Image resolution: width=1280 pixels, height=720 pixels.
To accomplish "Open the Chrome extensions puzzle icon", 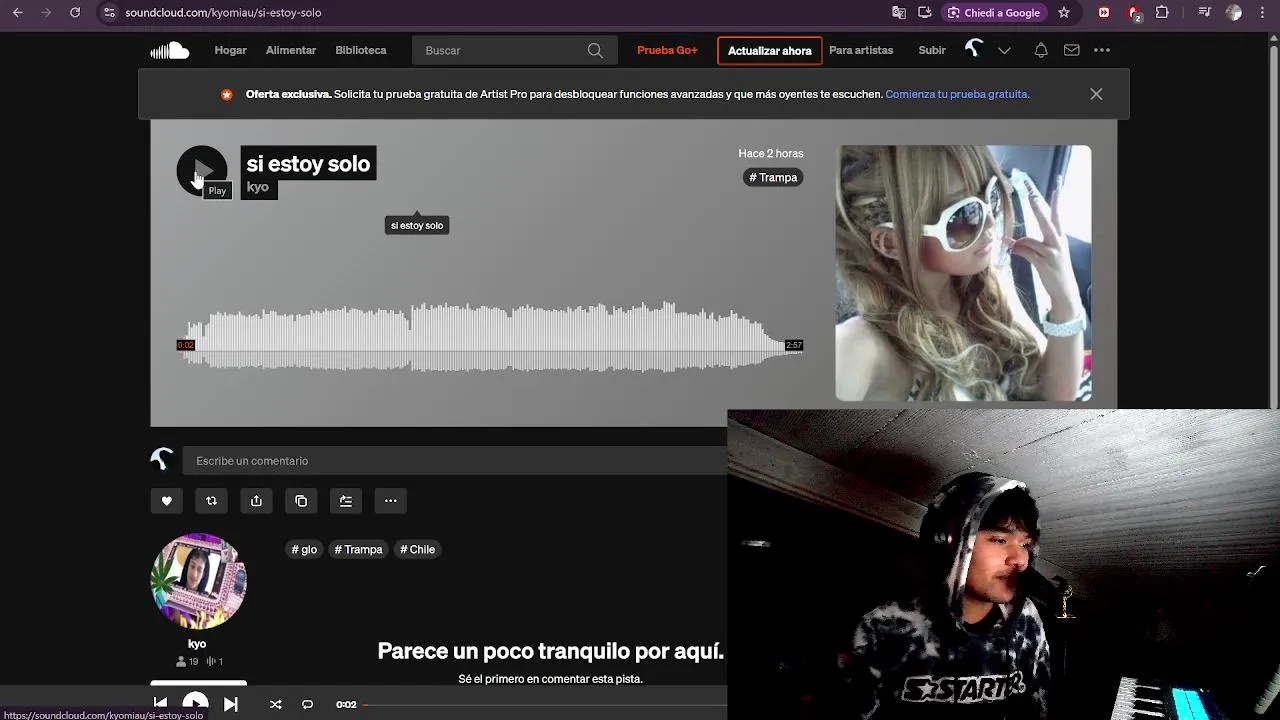I will pos(1162,13).
